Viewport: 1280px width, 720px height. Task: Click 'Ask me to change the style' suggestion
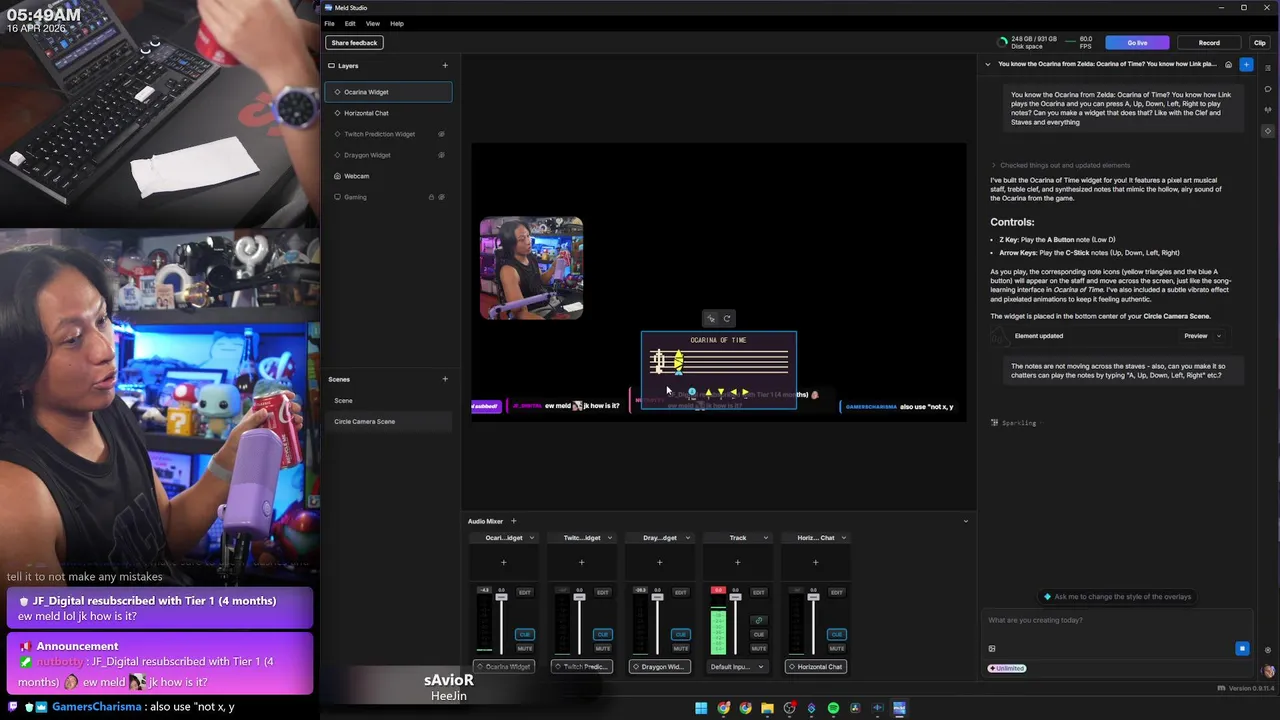click(1117, 597)
